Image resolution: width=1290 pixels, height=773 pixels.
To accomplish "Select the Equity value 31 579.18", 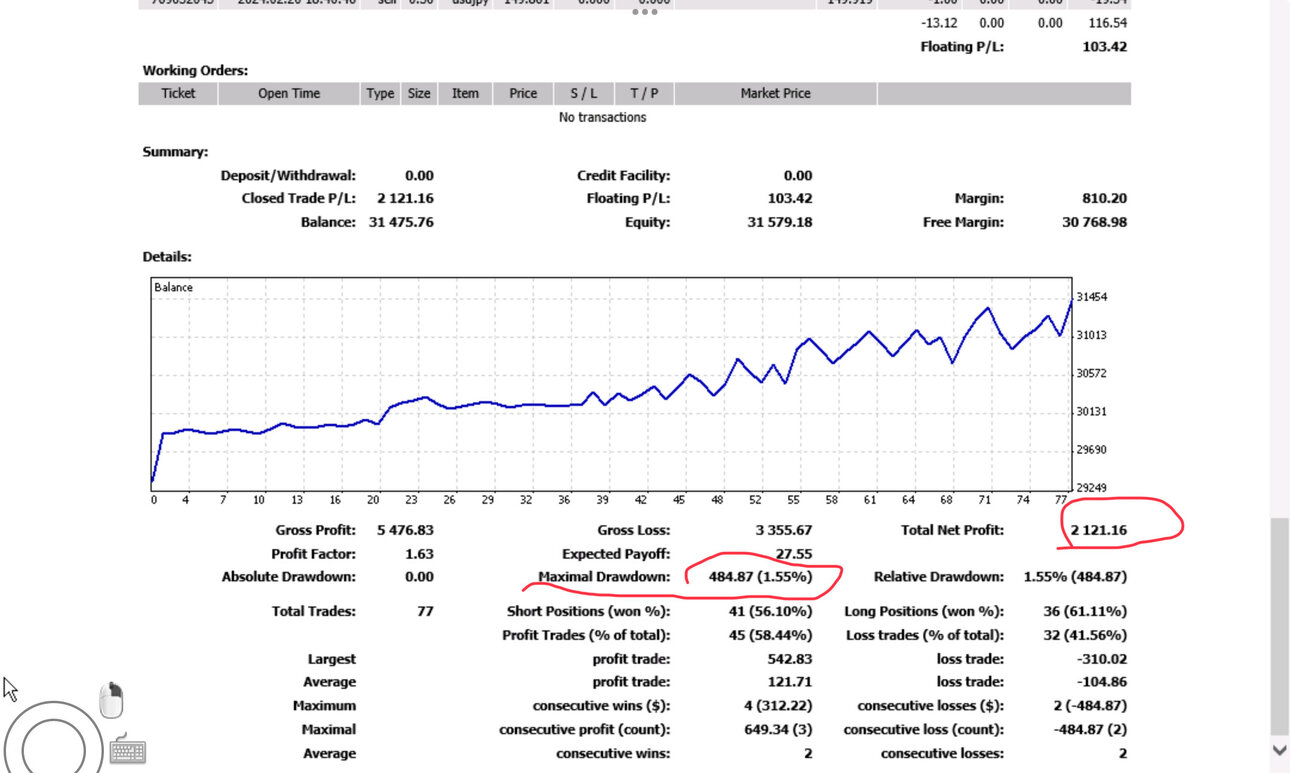I will (779, 222).
